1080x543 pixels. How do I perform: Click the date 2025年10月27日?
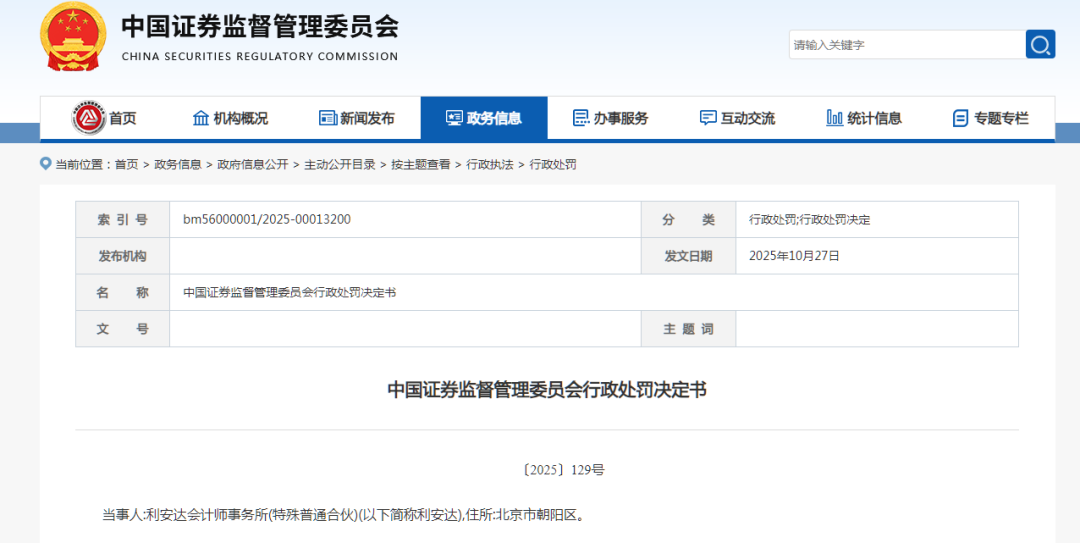point(794,256)
